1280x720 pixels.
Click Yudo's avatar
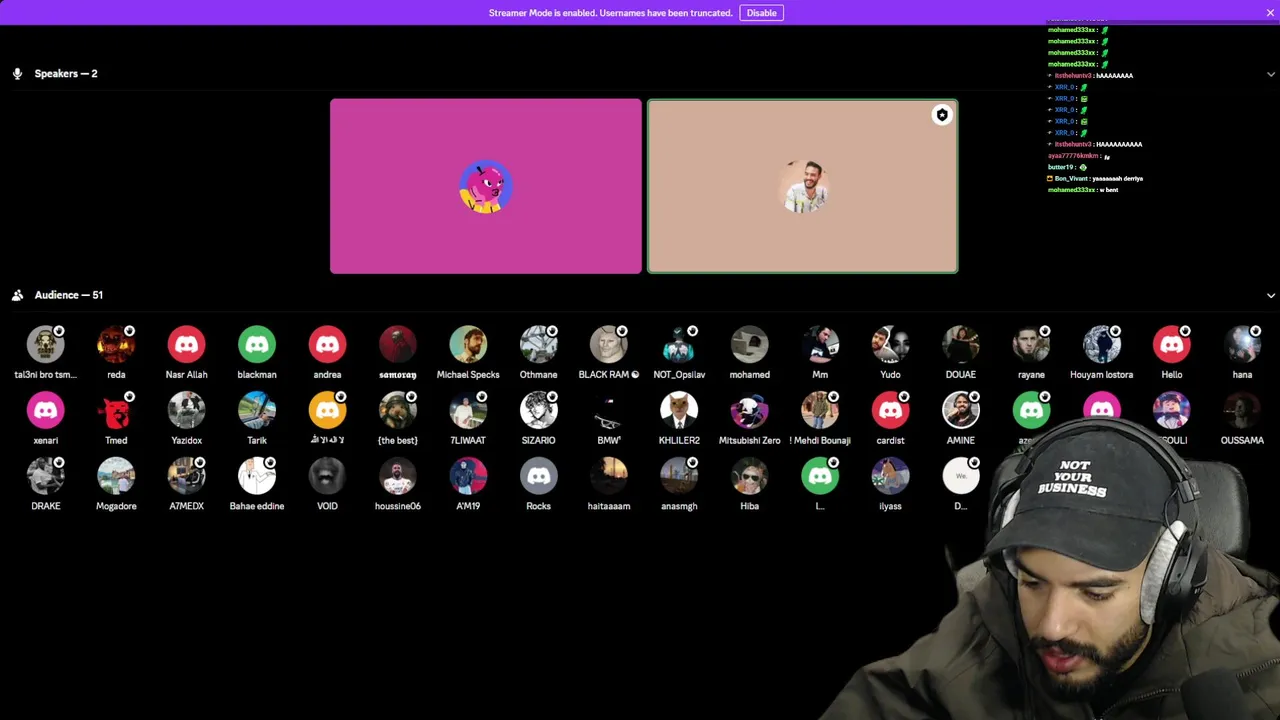tap(890, 345)
